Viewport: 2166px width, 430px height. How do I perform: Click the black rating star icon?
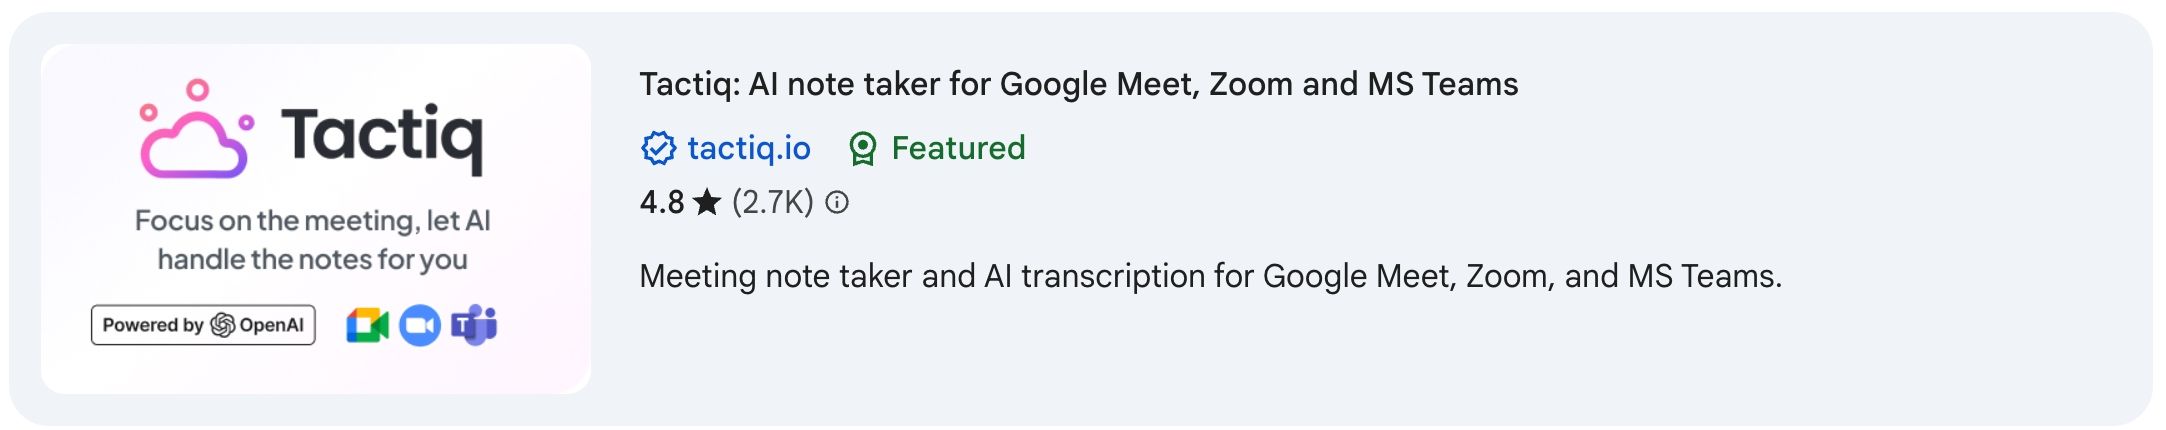pyautogui.click(x=707, y=202)
